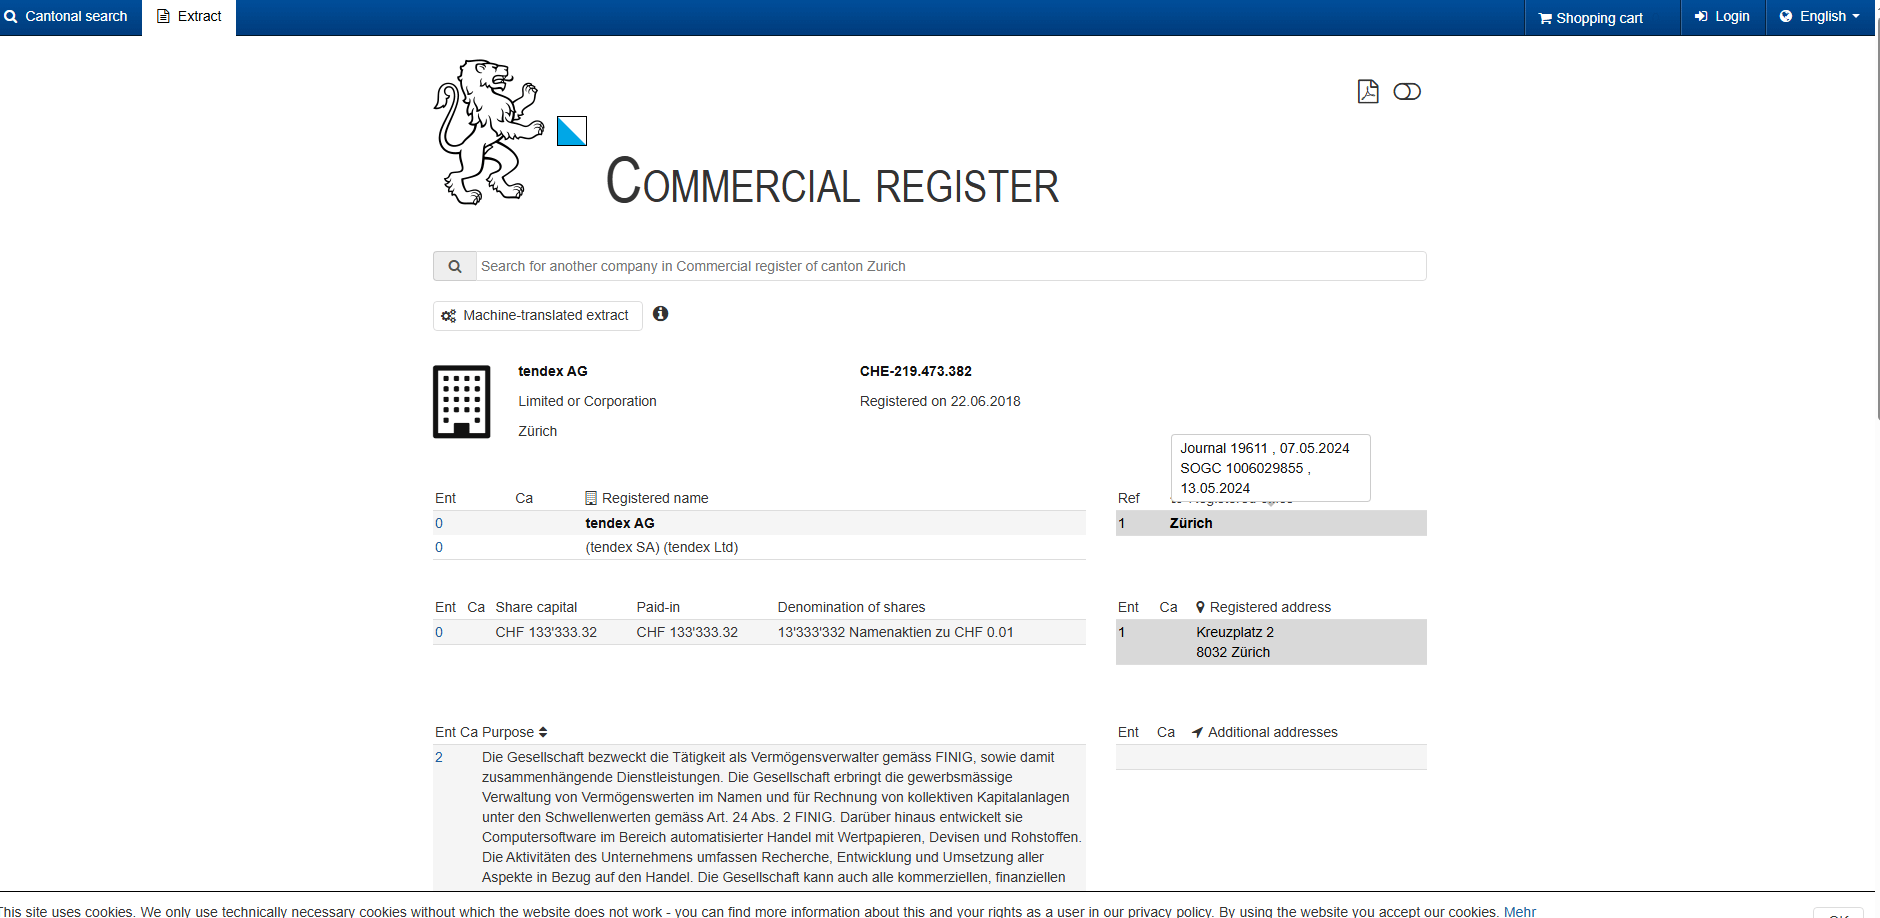Image resolution: width=1880 pixels, height=918 pixels.
Task: Click entry 0 in Share capital row
Action: coord(439,632)
